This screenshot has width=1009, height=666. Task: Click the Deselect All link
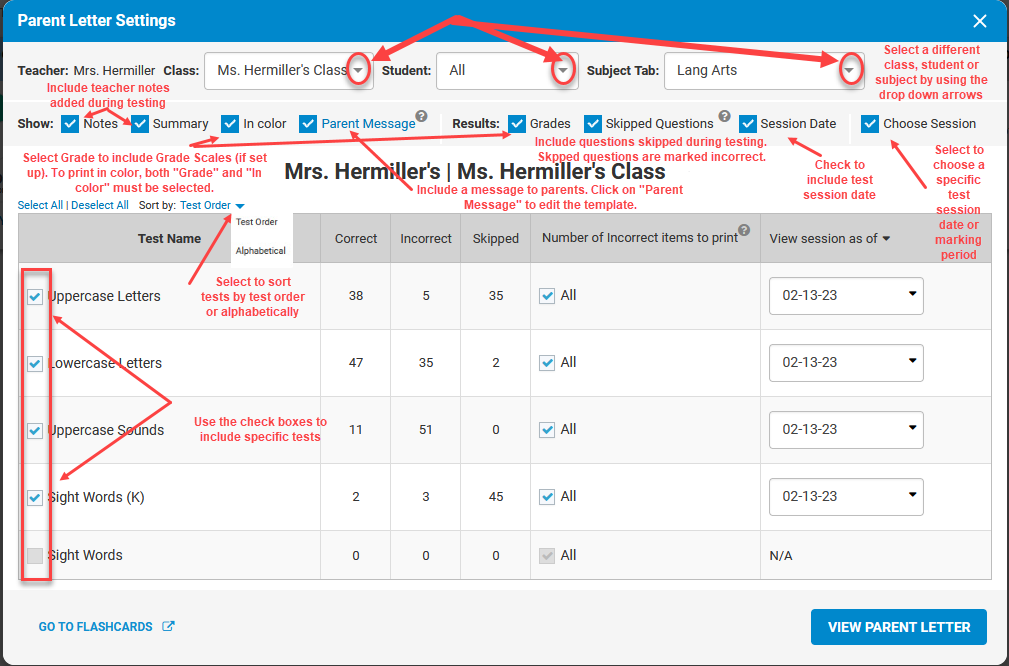(99, 205)
